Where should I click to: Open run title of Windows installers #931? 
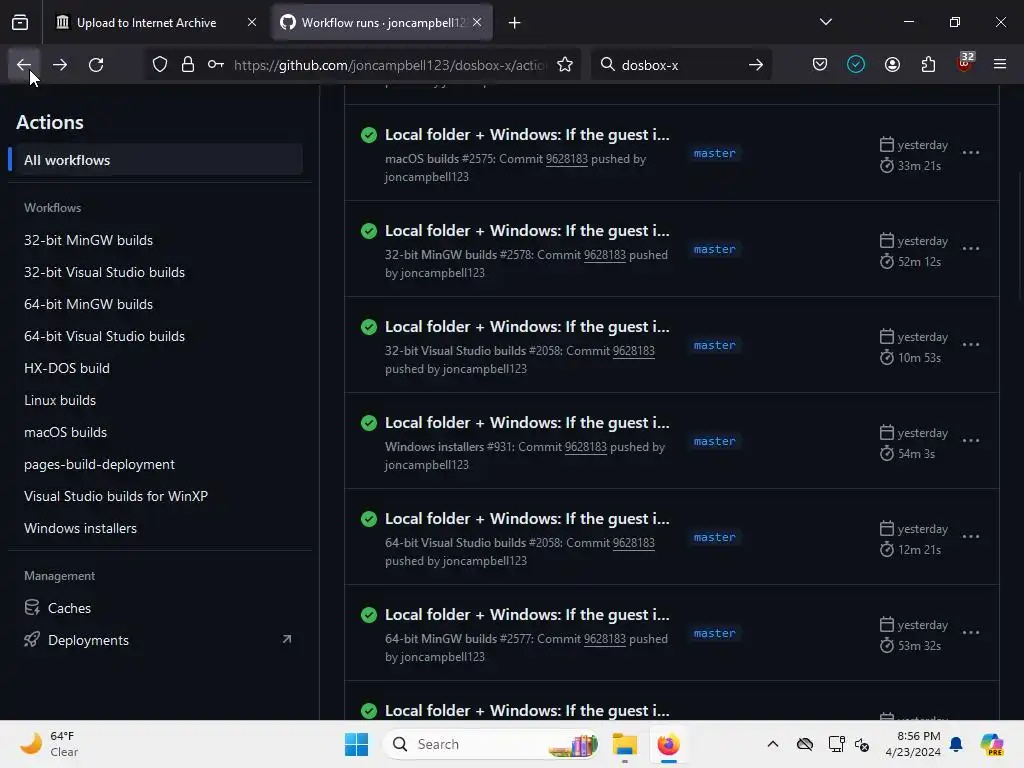(527, 423)
